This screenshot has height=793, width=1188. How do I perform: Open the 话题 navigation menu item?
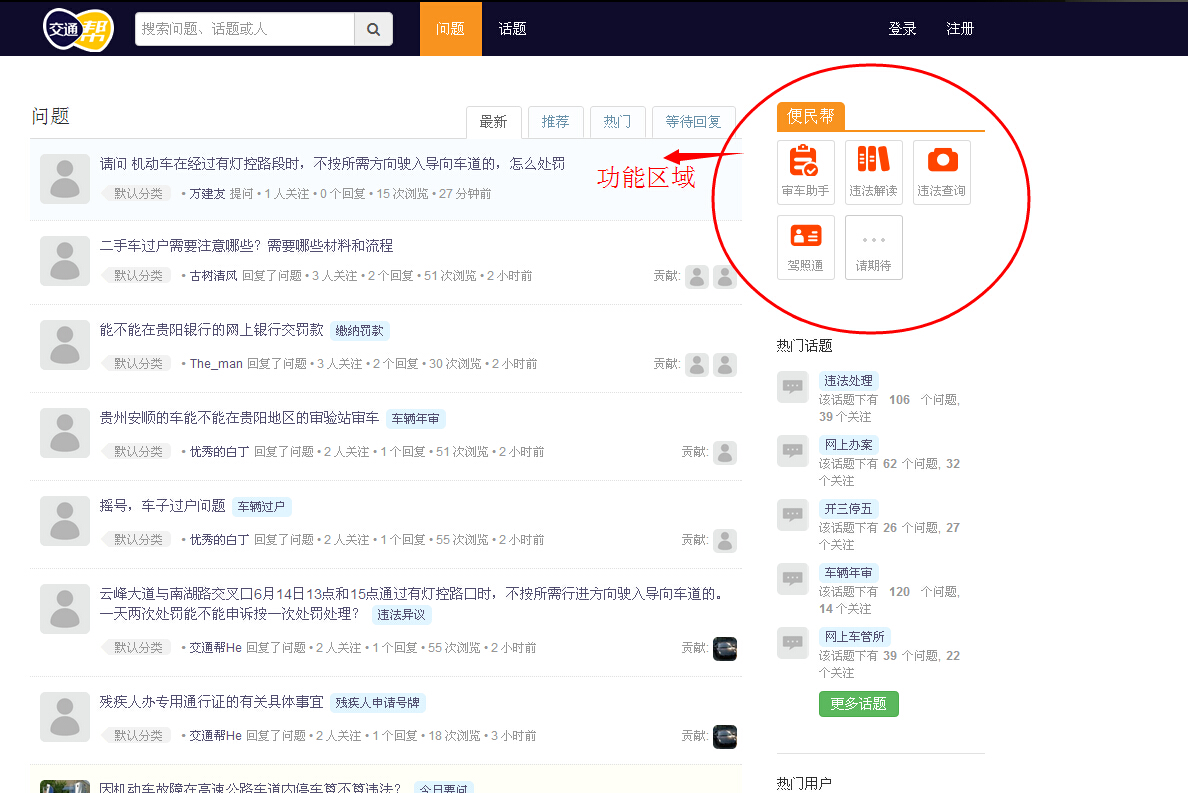coord(512,29)
